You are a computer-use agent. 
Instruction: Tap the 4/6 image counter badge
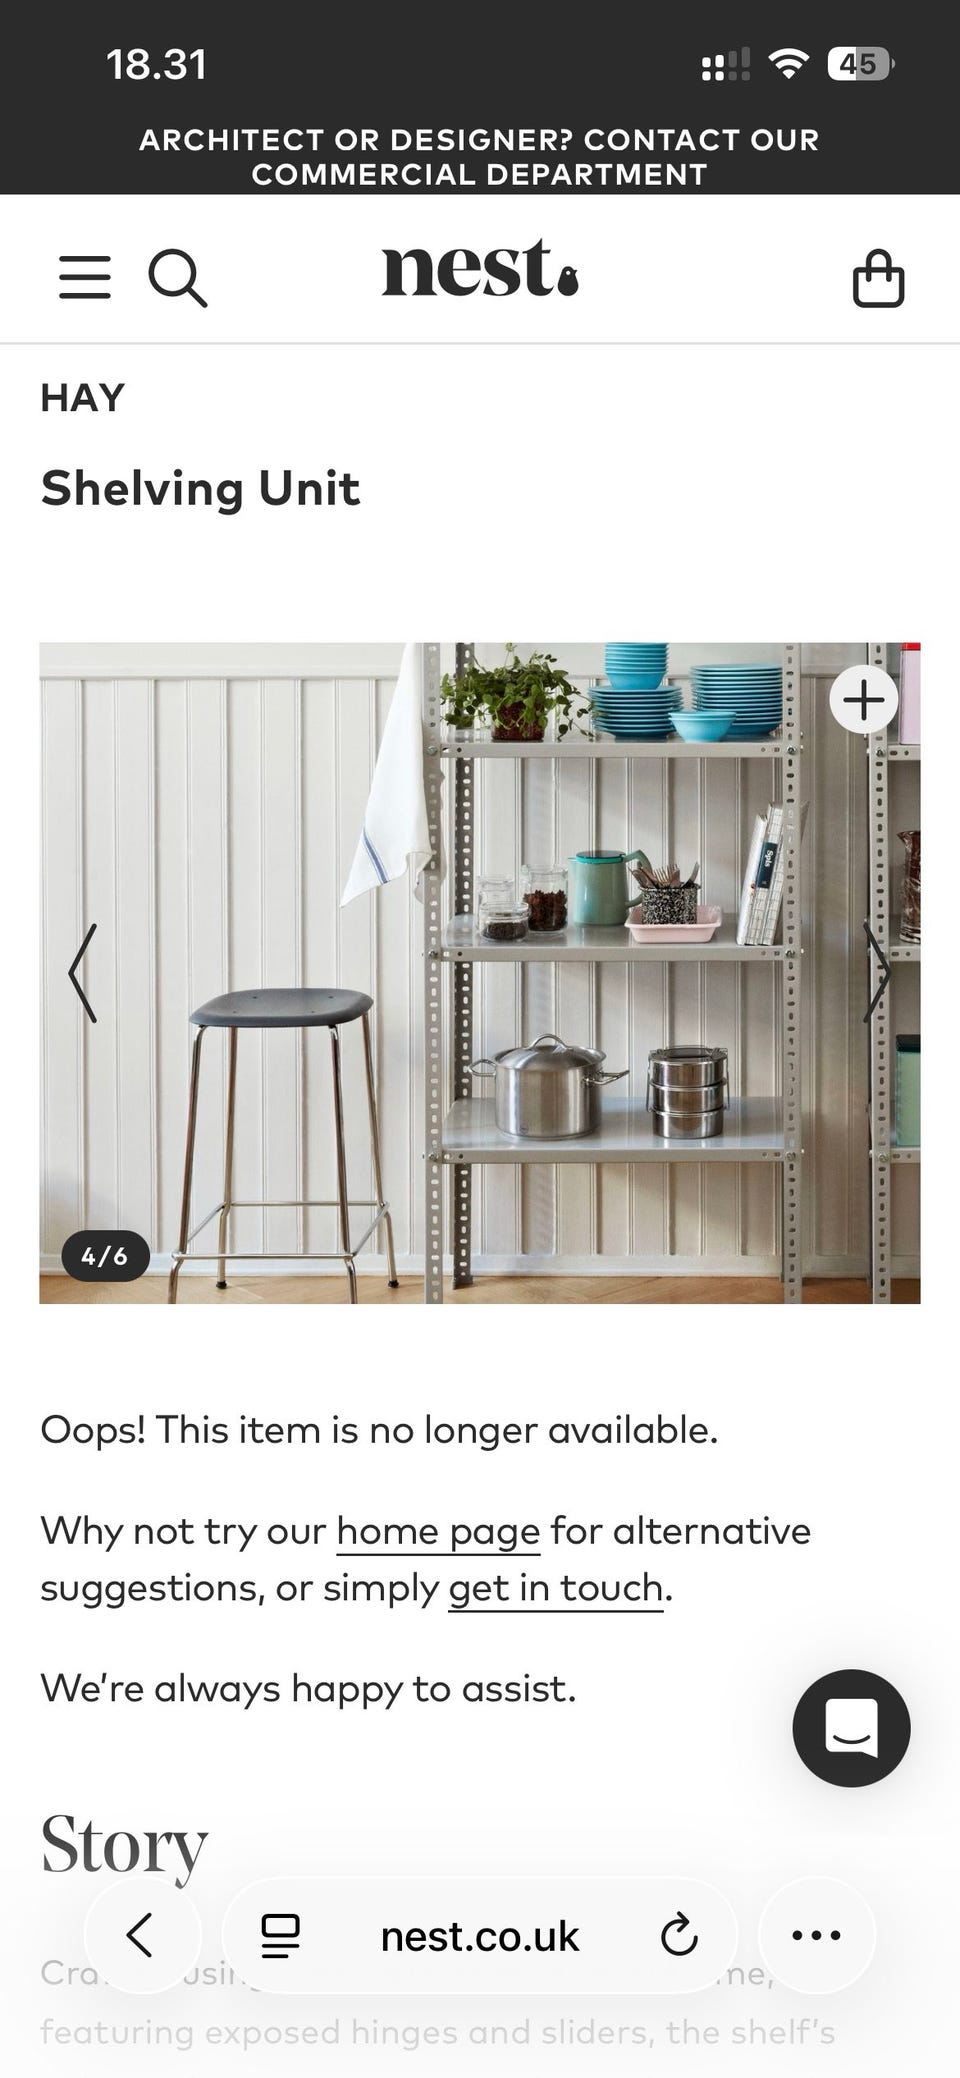coord(106,1256)
